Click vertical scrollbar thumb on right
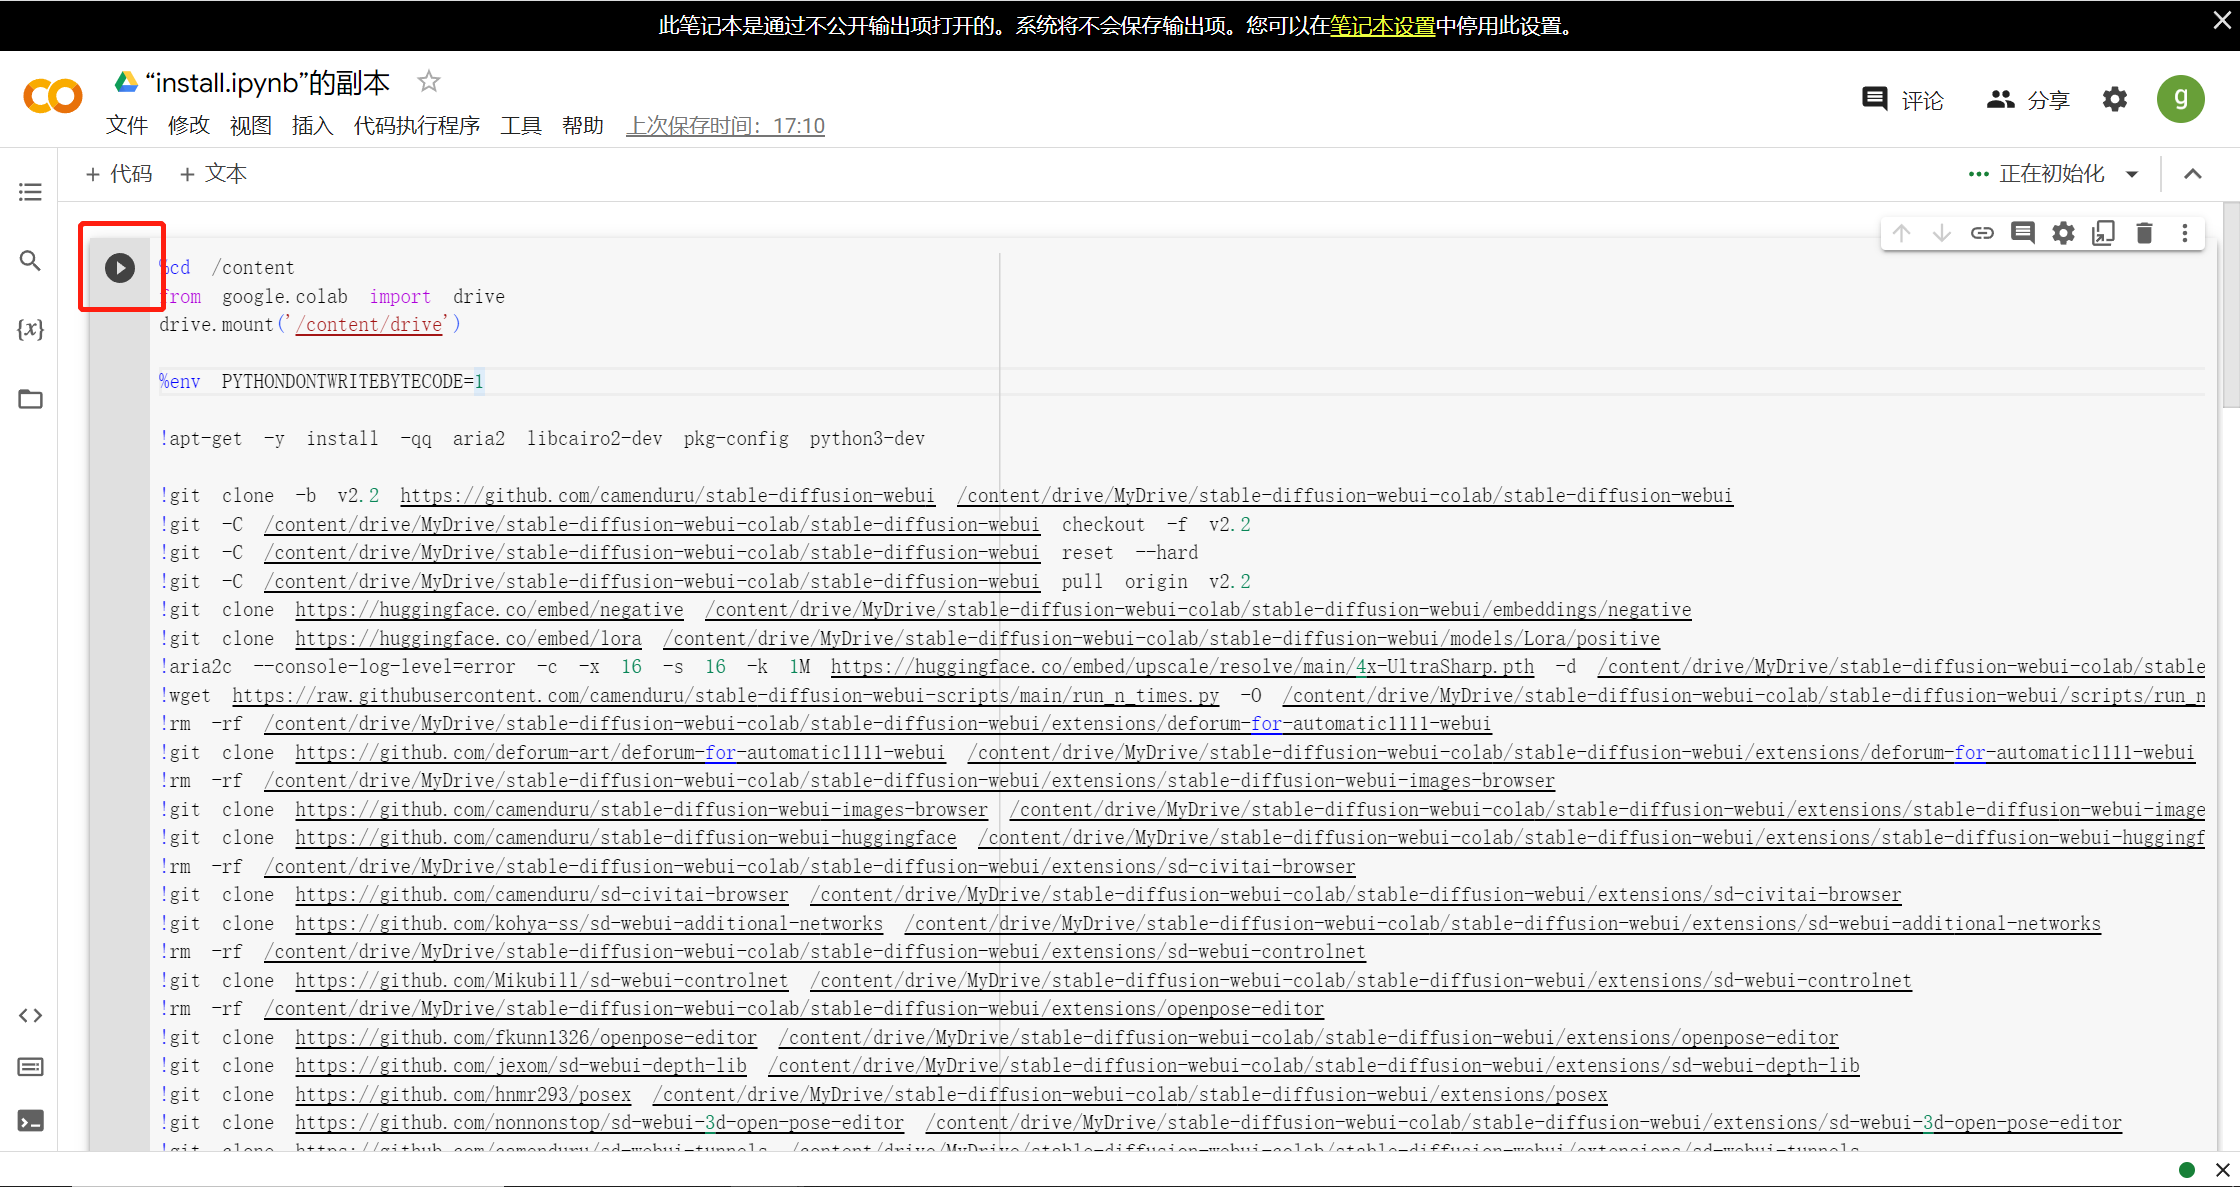 click(2231, 306)
